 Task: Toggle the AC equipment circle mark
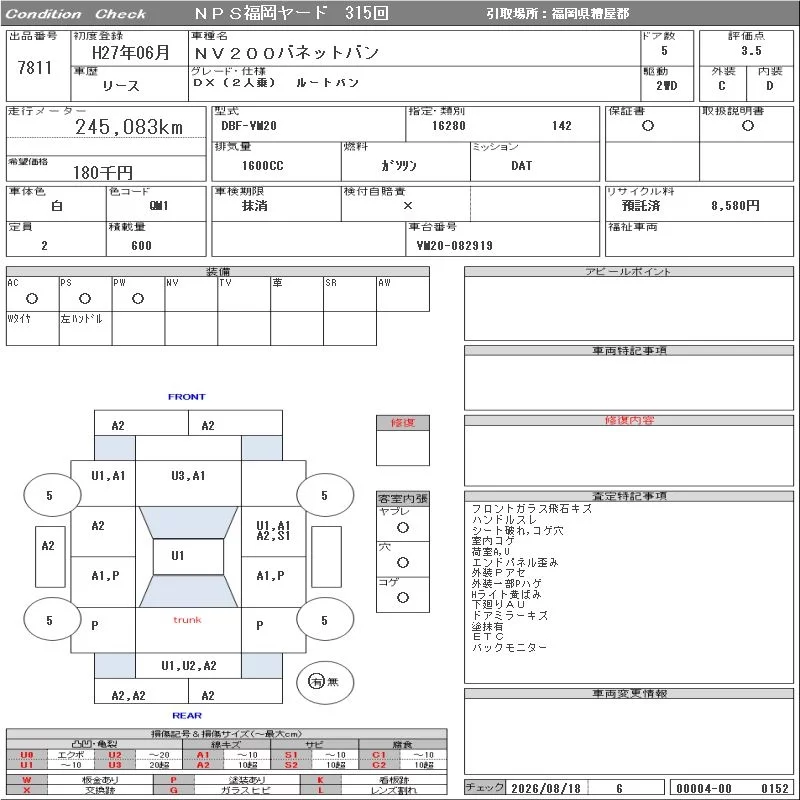pyautogui.click(x=32, y=298)
